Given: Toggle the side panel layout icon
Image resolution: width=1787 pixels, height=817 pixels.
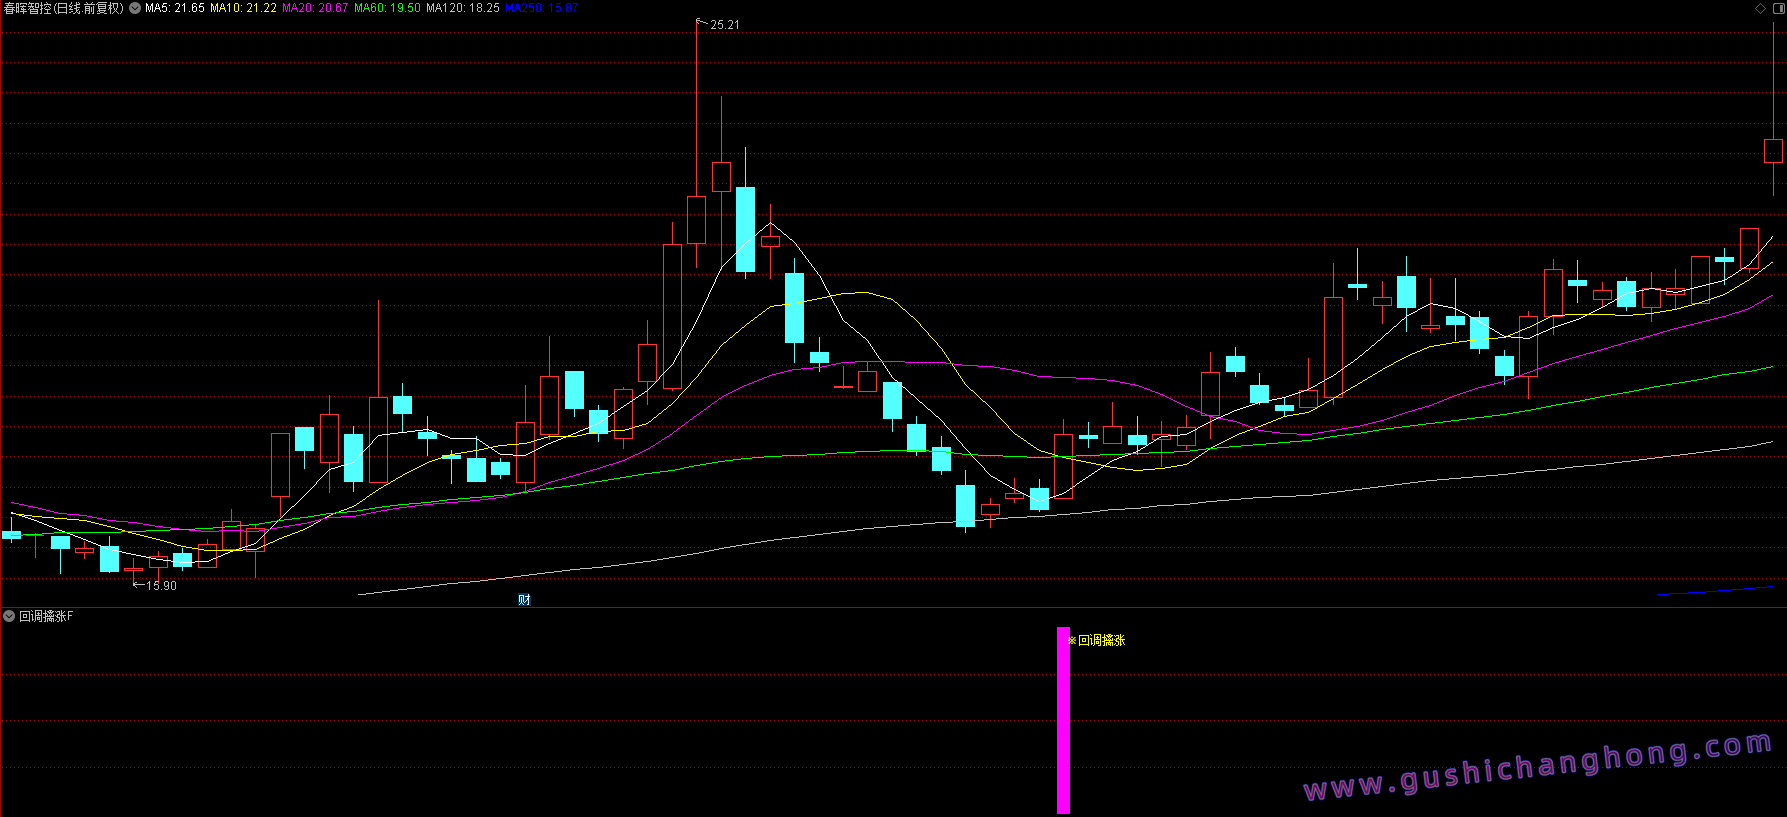Looking at the screenshot, I should 1777,8.
